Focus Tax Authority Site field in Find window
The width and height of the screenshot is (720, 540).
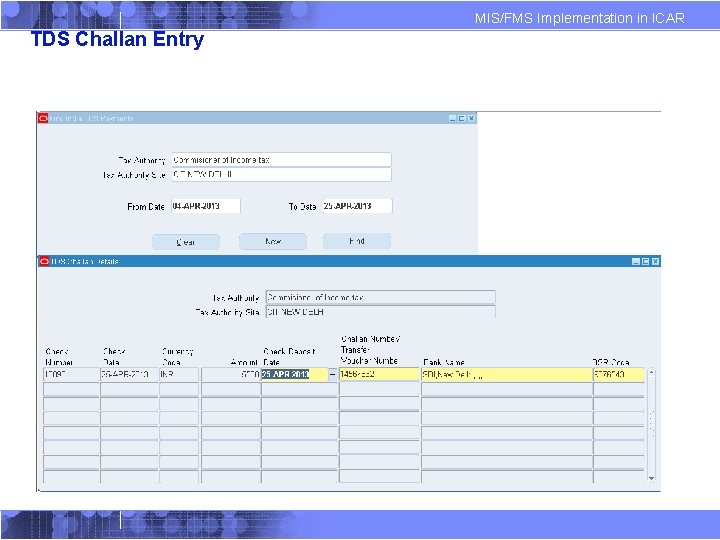281,174
